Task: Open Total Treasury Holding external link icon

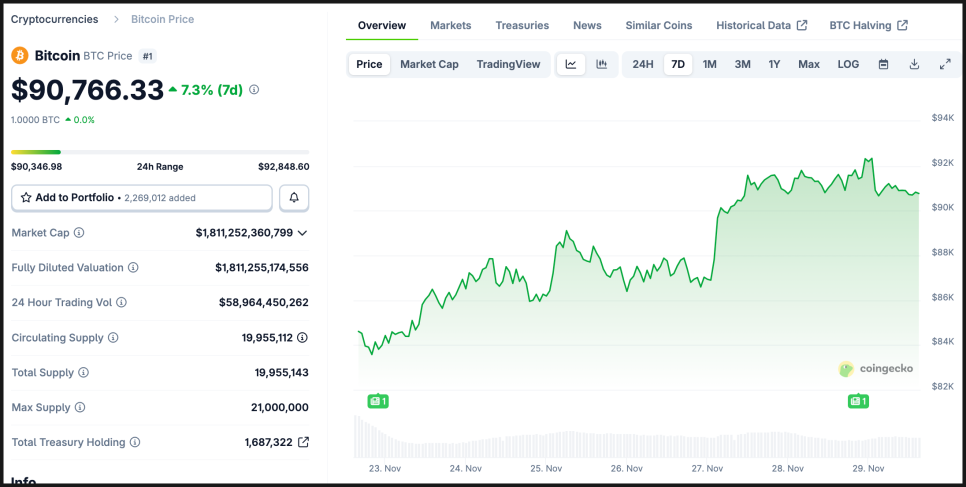Action: tap(303, 442)
